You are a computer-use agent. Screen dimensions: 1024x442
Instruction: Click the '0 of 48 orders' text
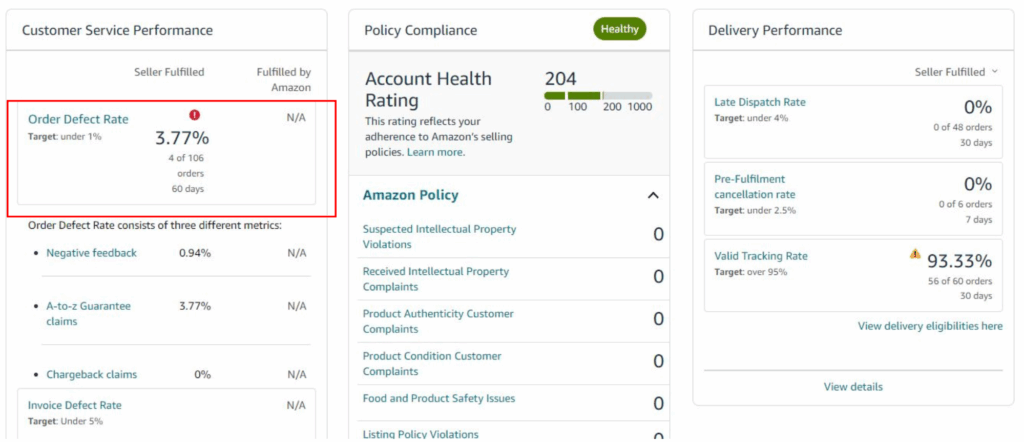tap(963, 127)
